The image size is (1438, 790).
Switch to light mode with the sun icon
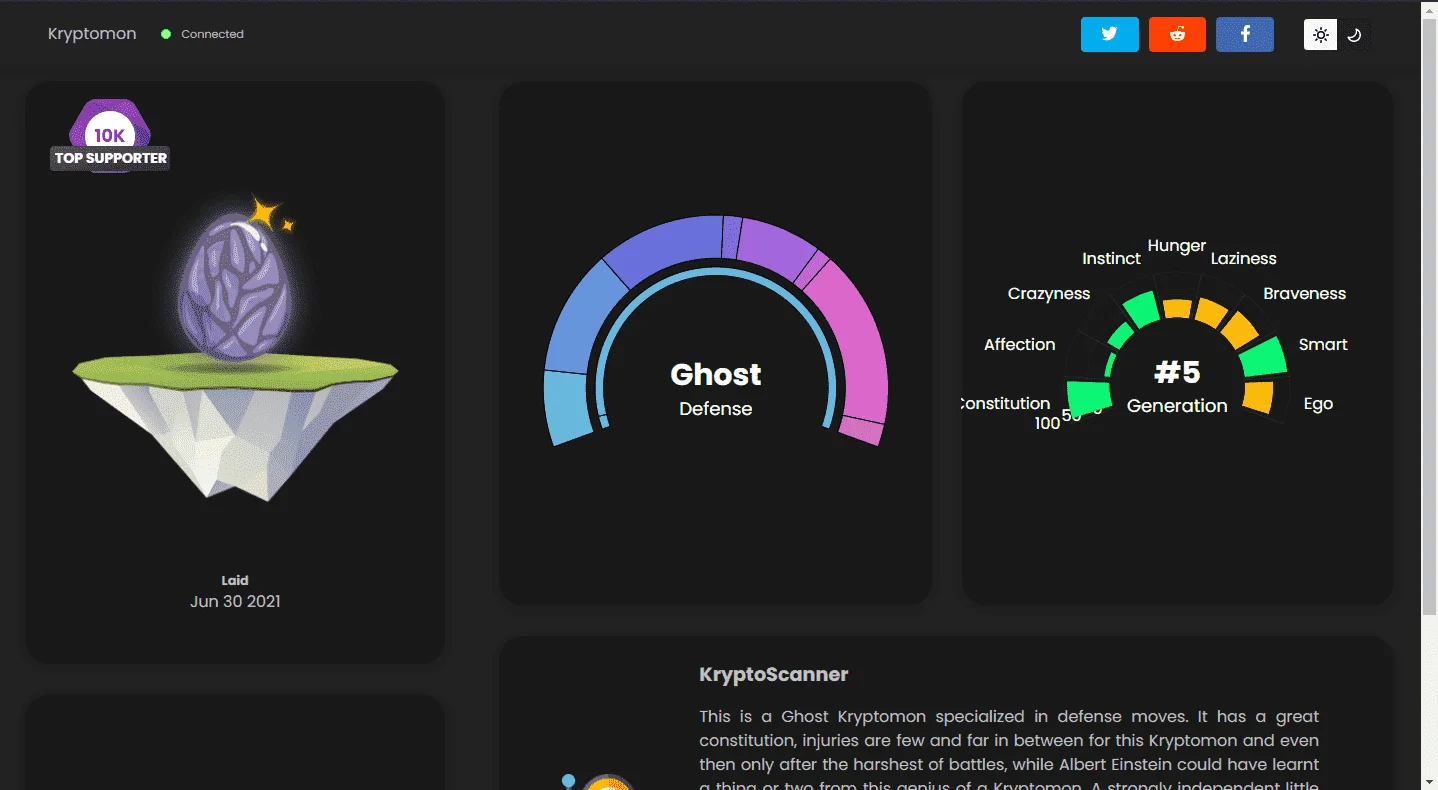(x=1320, y=35)
